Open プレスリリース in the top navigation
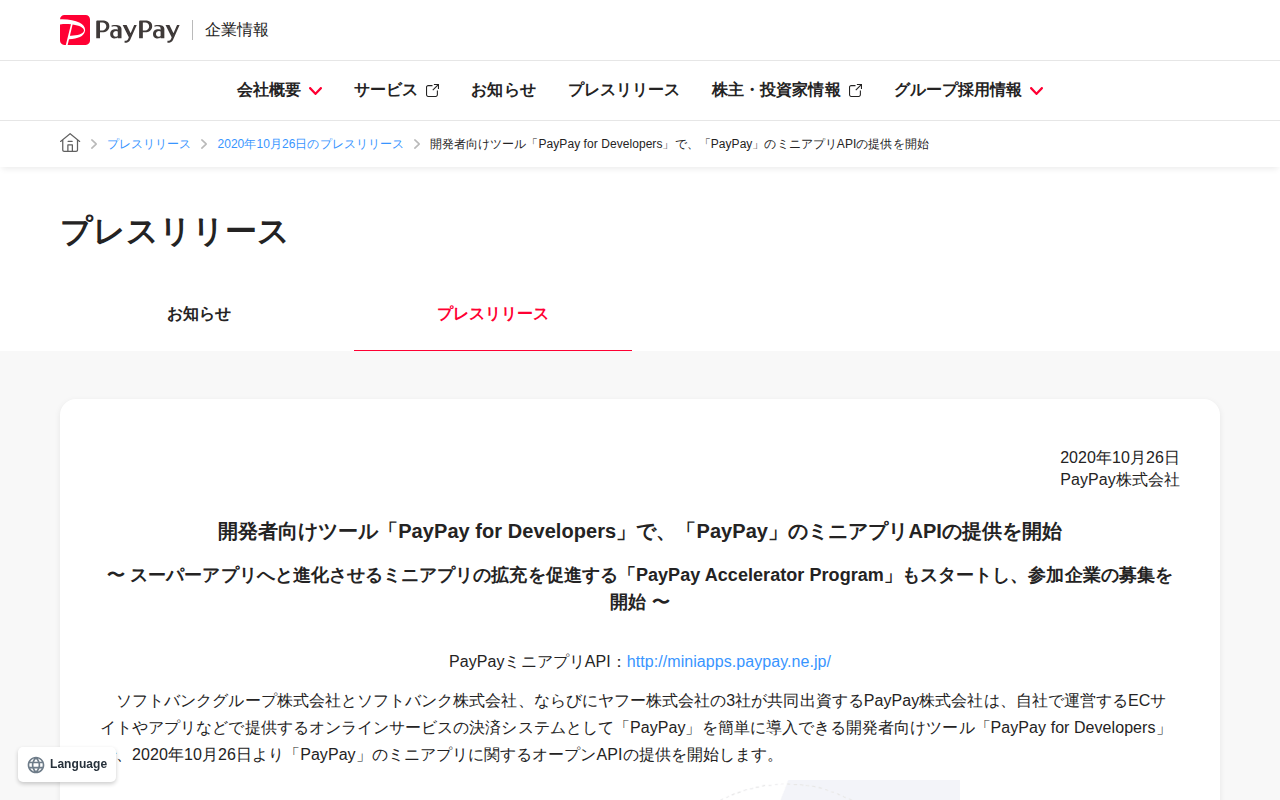This screenshot has height=800, width=1280. (623, 90)
